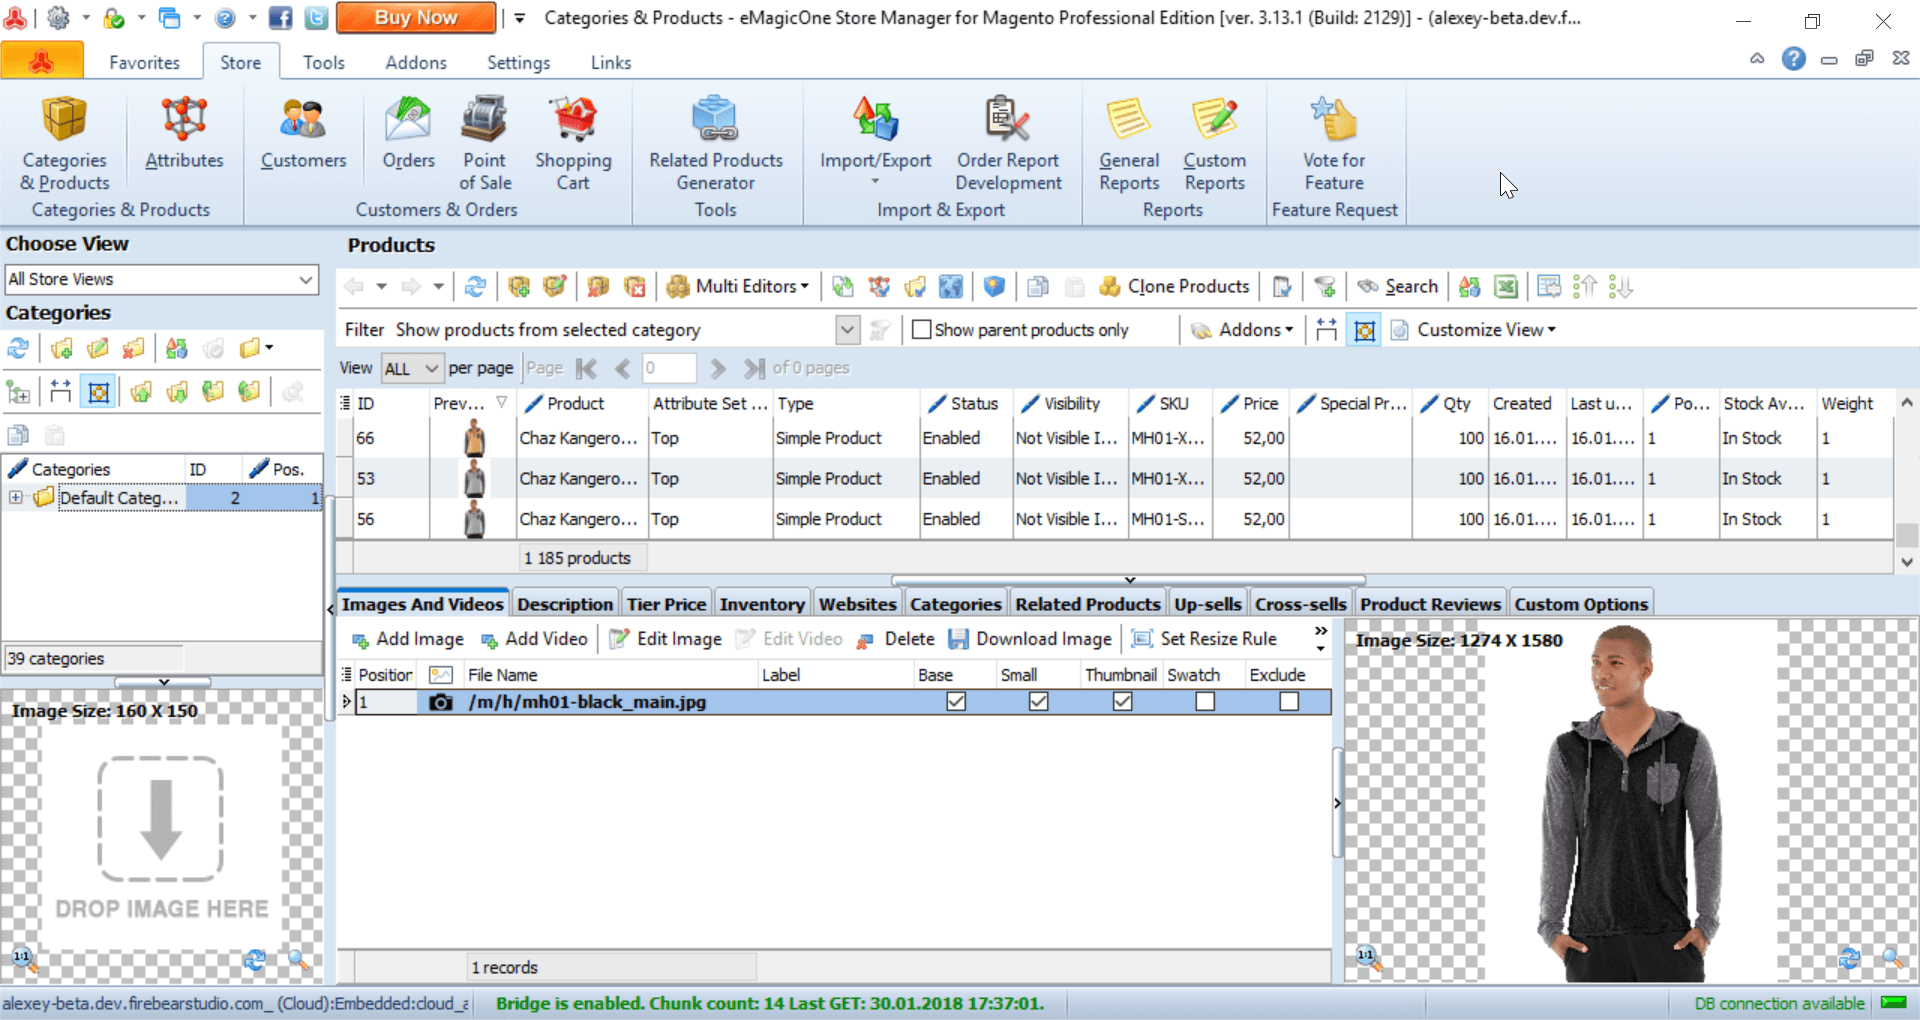
Task: Open the All Store Views dropdown
Action: [x=162, y=280]
